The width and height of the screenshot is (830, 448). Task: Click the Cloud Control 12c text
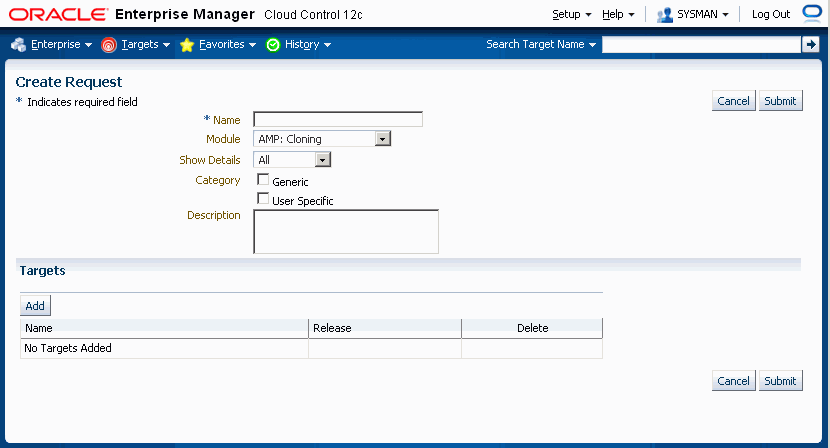313,15
